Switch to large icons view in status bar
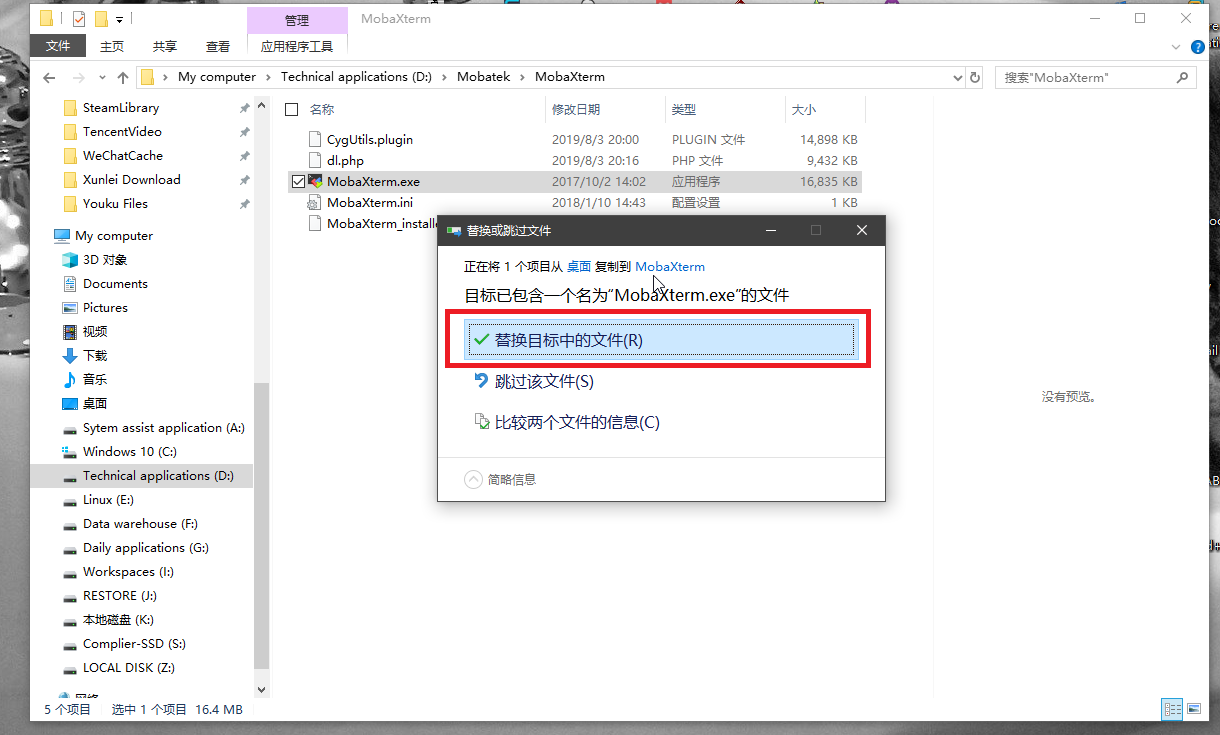1220x735 pixels. [x=1193, y=709]
